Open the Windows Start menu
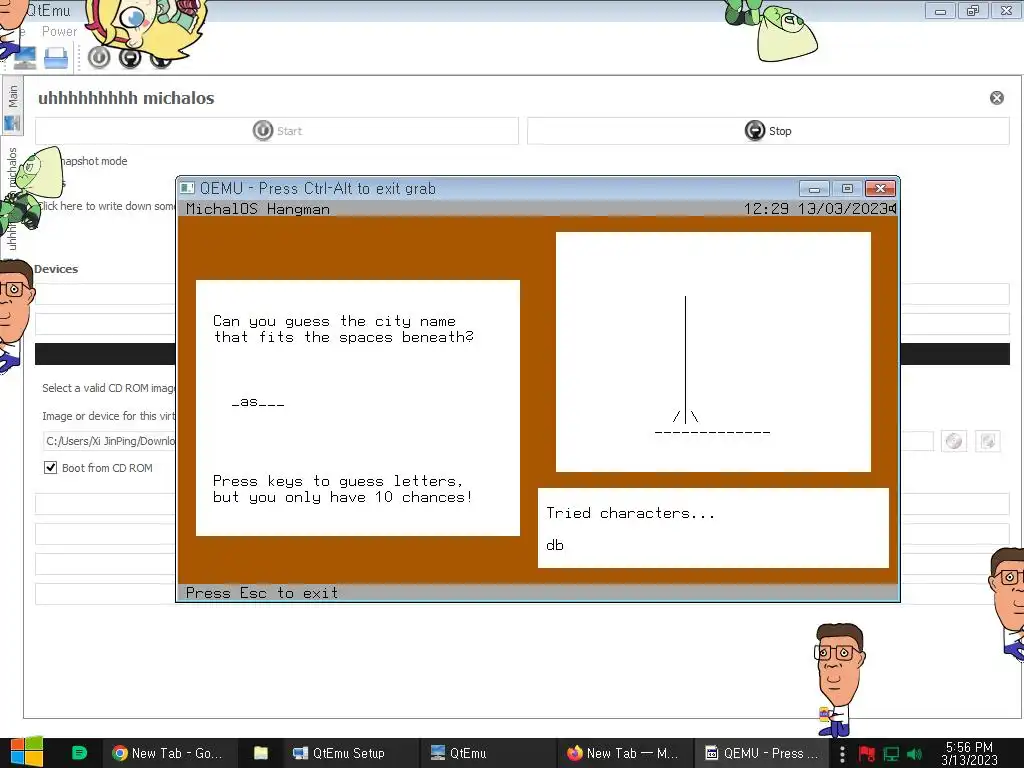This screenshot has width=1024, height=768. pos(26,752)
